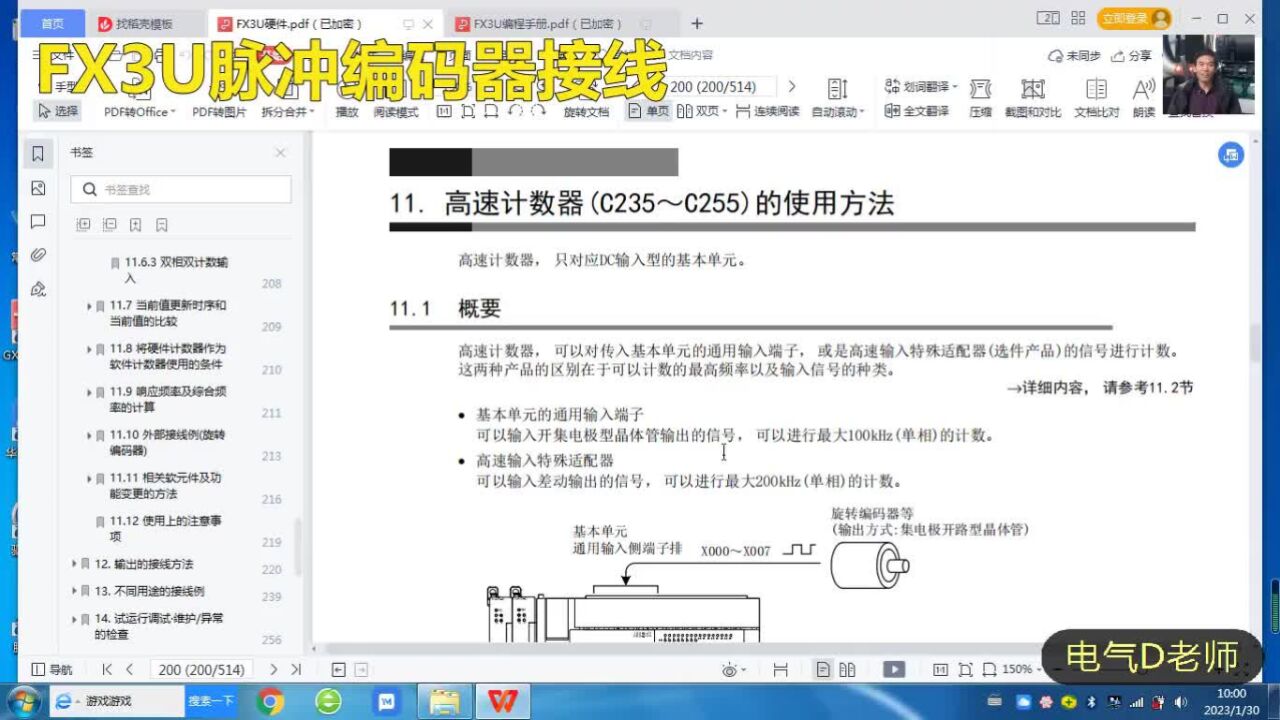Click expand-all bookmarks icon
This screenshot has width=1280, height=720.
coord(84,225)
